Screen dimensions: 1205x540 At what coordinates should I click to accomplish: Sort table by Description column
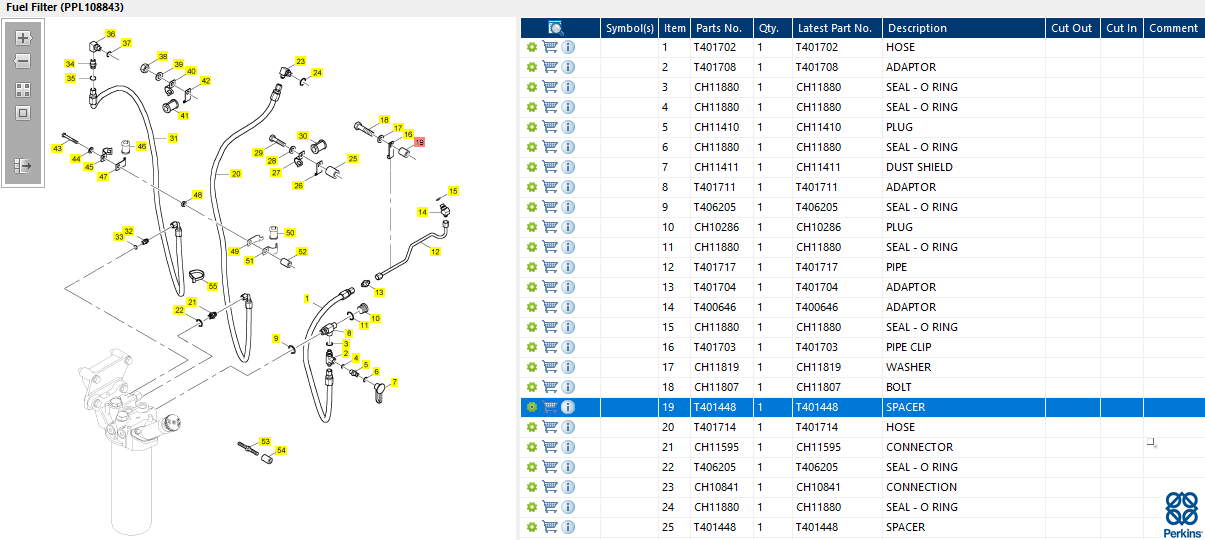click(917, 28)
